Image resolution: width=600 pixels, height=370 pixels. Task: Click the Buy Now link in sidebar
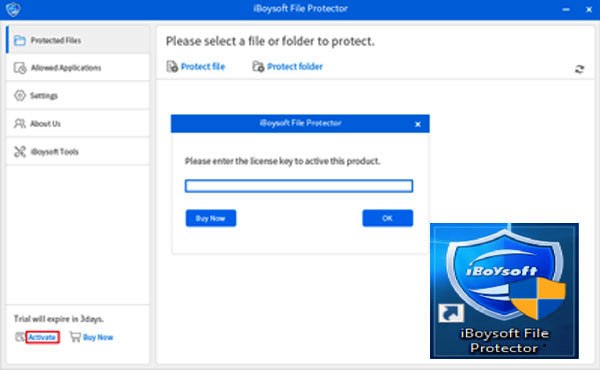pos(98,337)
